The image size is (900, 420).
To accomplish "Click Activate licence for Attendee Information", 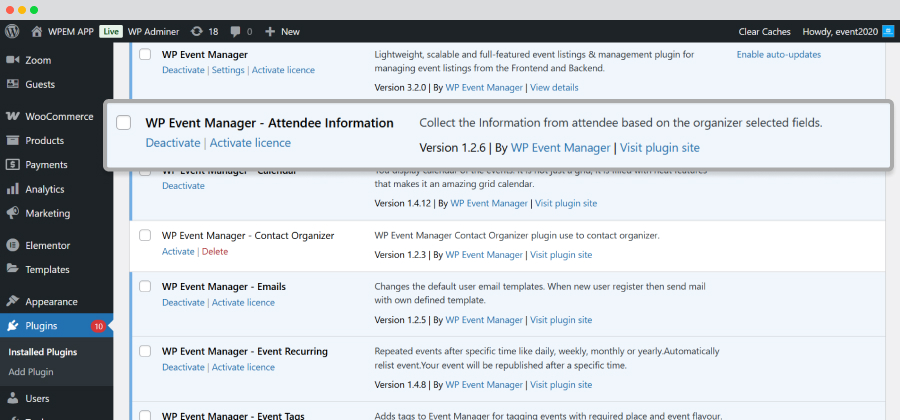I will 250,142.
